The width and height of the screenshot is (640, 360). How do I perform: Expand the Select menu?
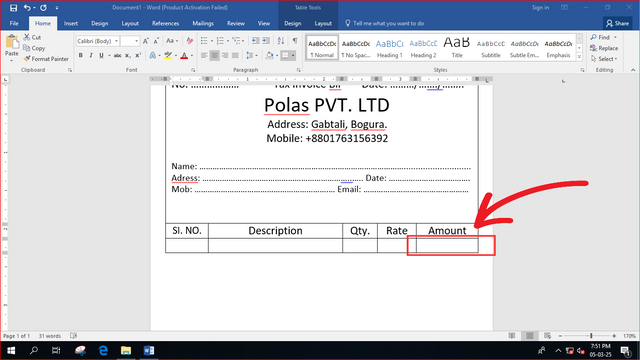[604, 59]
